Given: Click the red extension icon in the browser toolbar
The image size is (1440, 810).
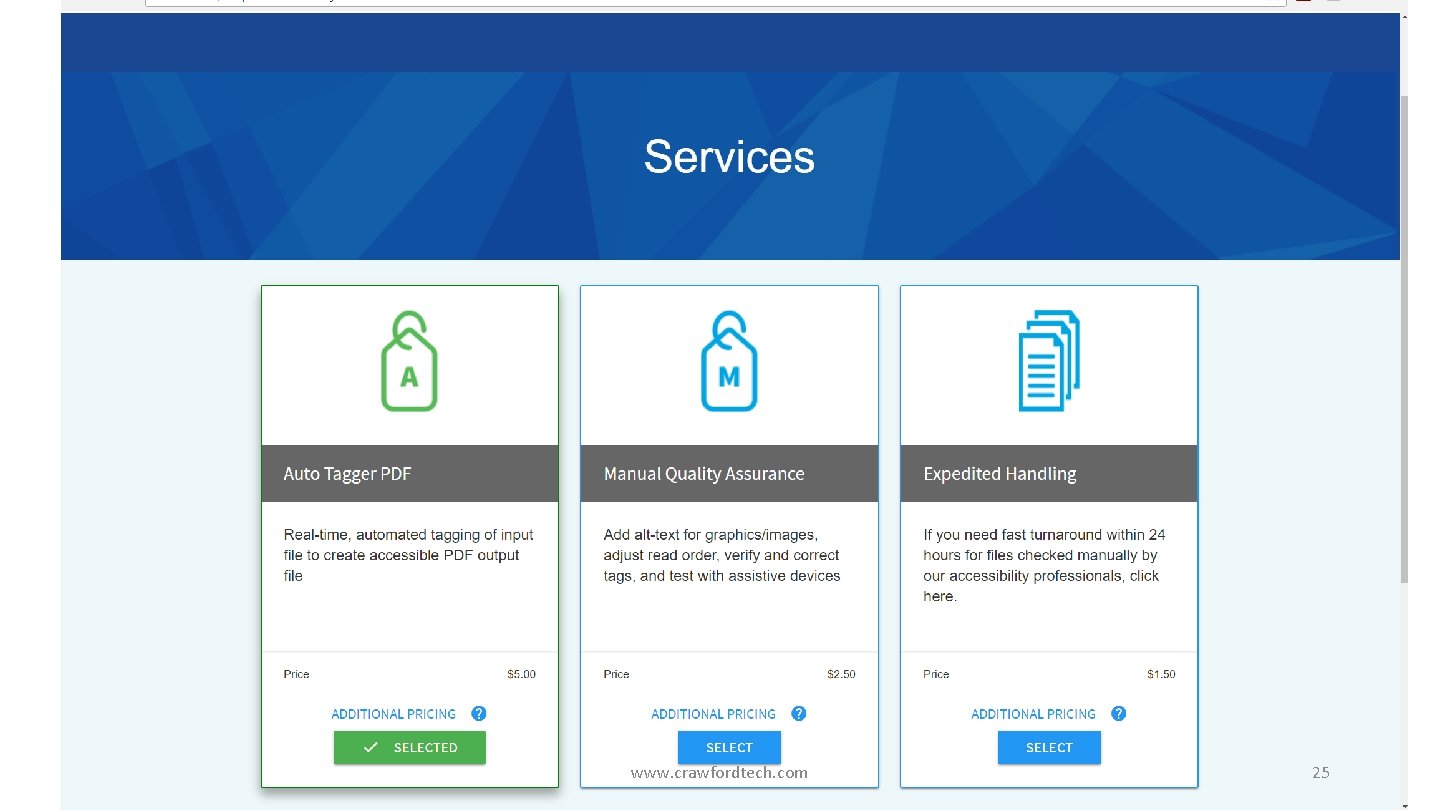Looking at the screenshot, I should tap(1303, 3).
